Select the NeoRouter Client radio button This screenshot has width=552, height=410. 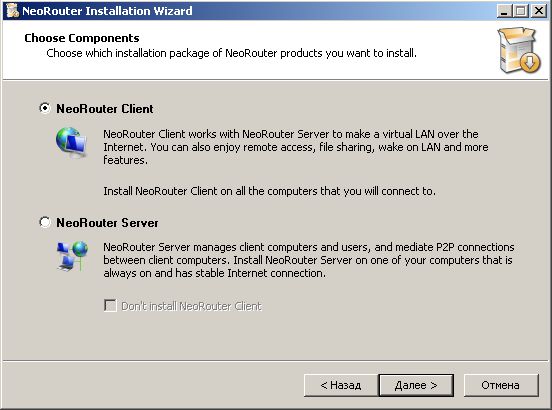pos(45,108)
